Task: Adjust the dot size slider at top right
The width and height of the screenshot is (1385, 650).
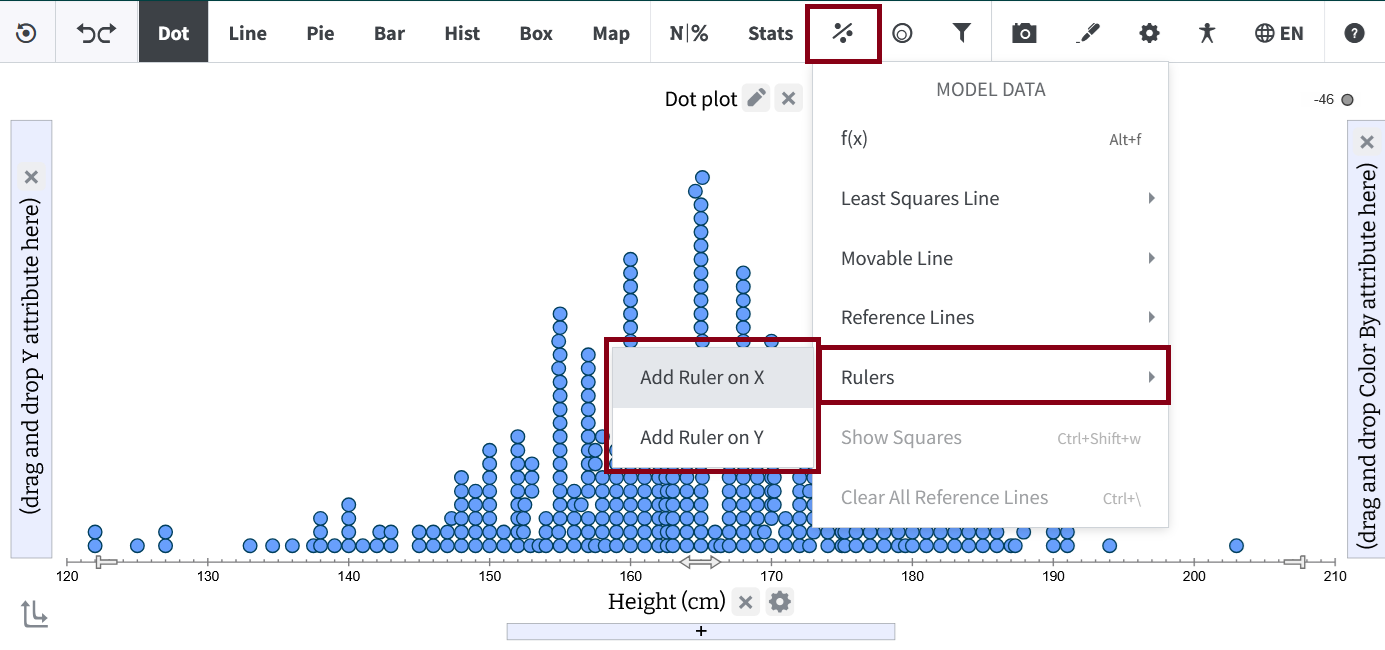Action: tap(1347, 100)
